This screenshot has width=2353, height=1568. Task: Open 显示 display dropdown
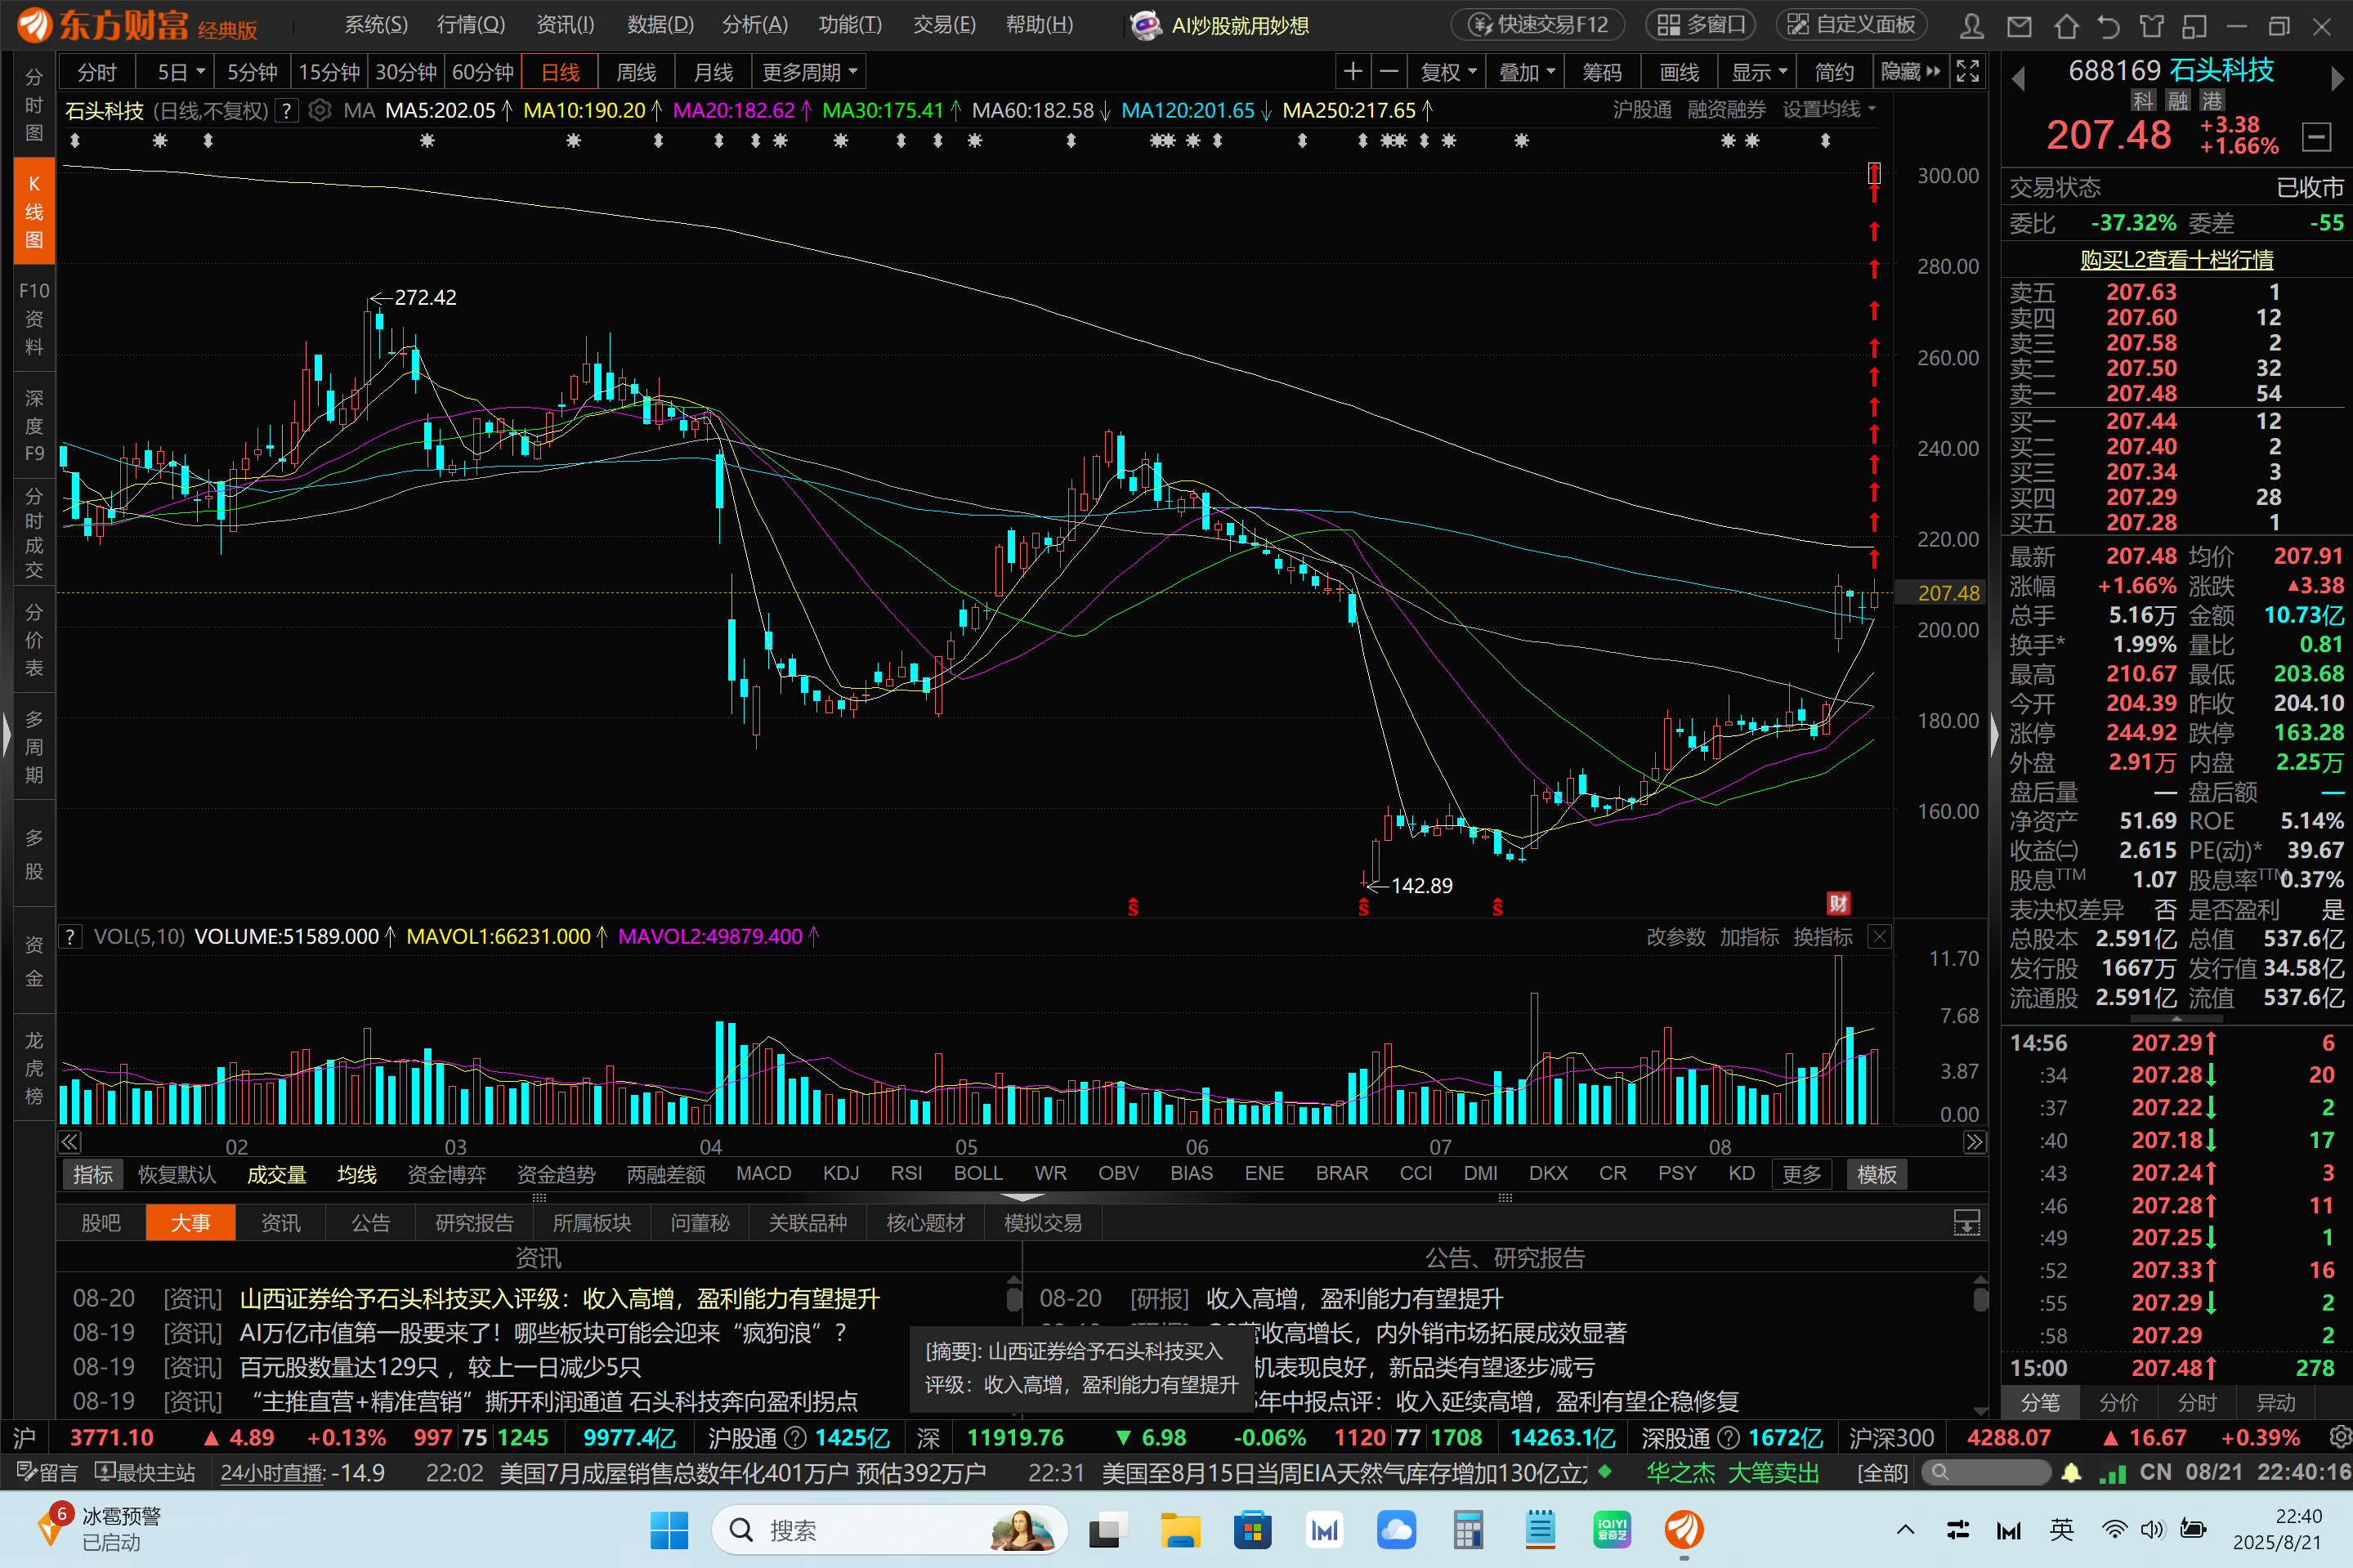point(1758,72)
